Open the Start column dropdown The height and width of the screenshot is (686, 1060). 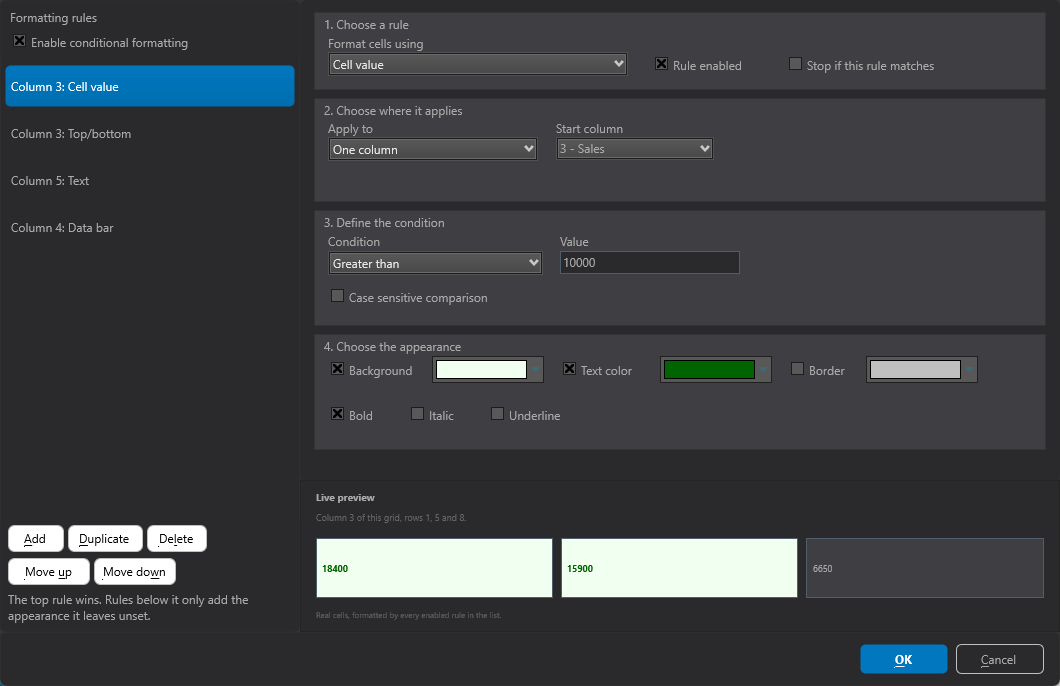(x=634, y=149)
